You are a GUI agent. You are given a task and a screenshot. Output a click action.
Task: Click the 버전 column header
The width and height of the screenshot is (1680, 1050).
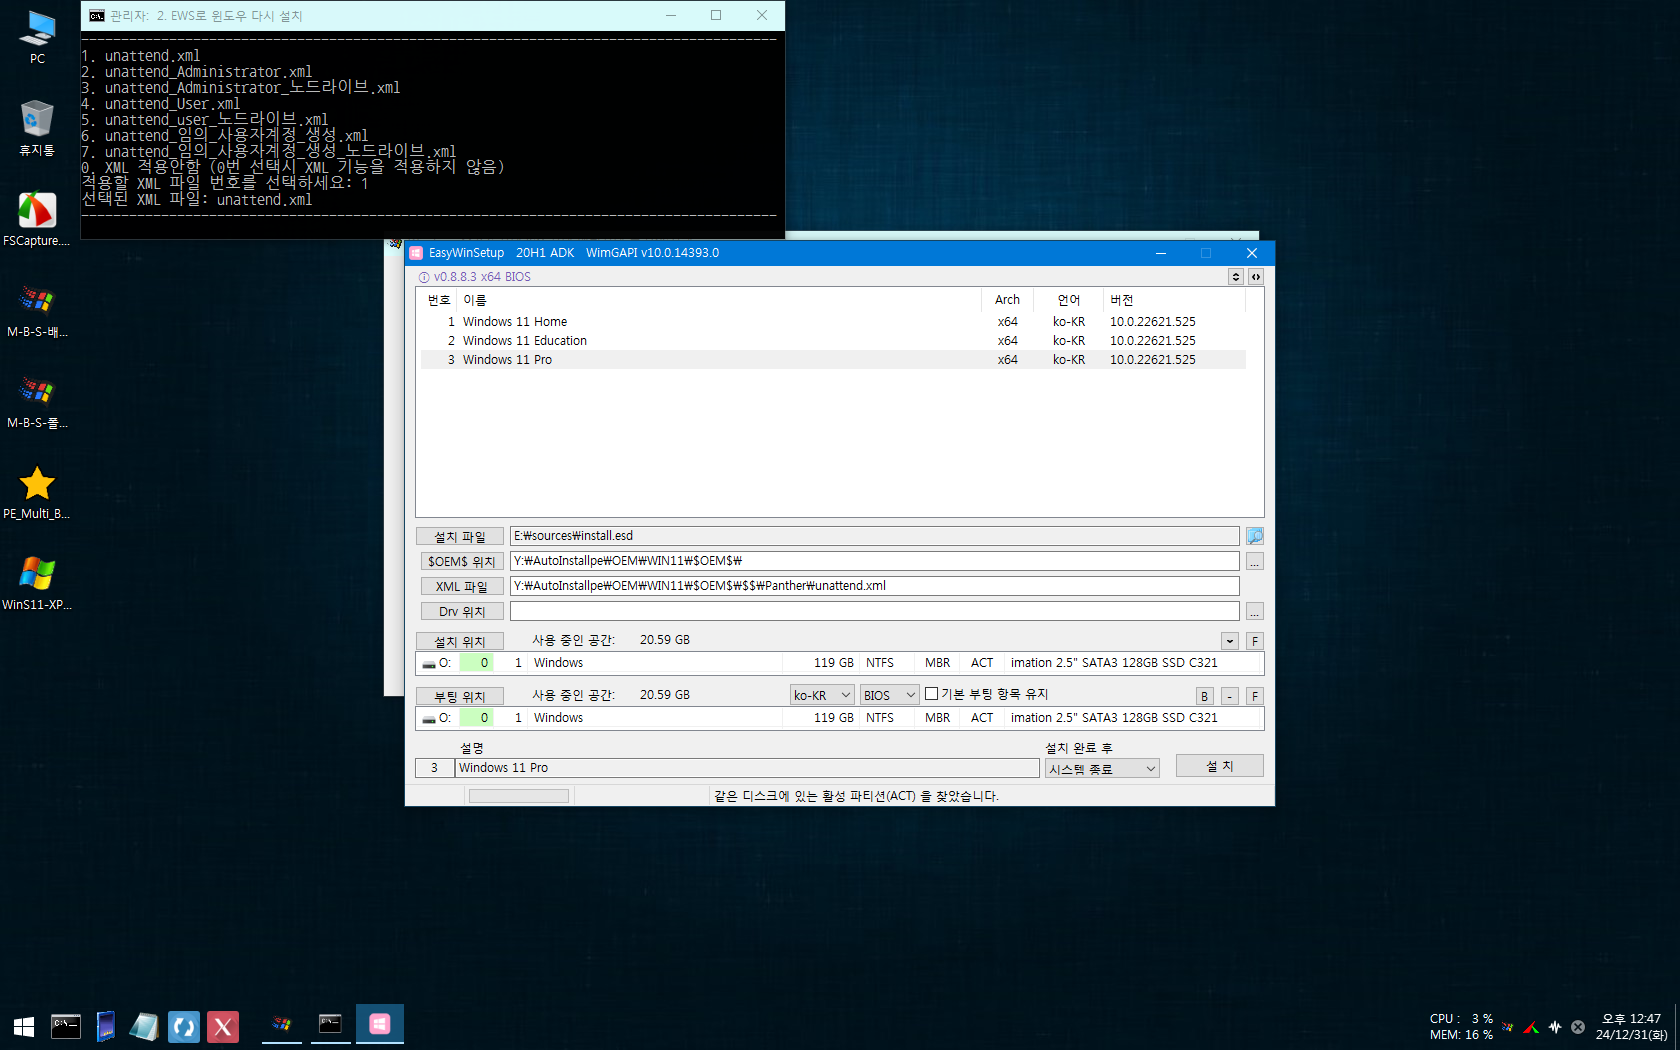[x=1173, y=300]
